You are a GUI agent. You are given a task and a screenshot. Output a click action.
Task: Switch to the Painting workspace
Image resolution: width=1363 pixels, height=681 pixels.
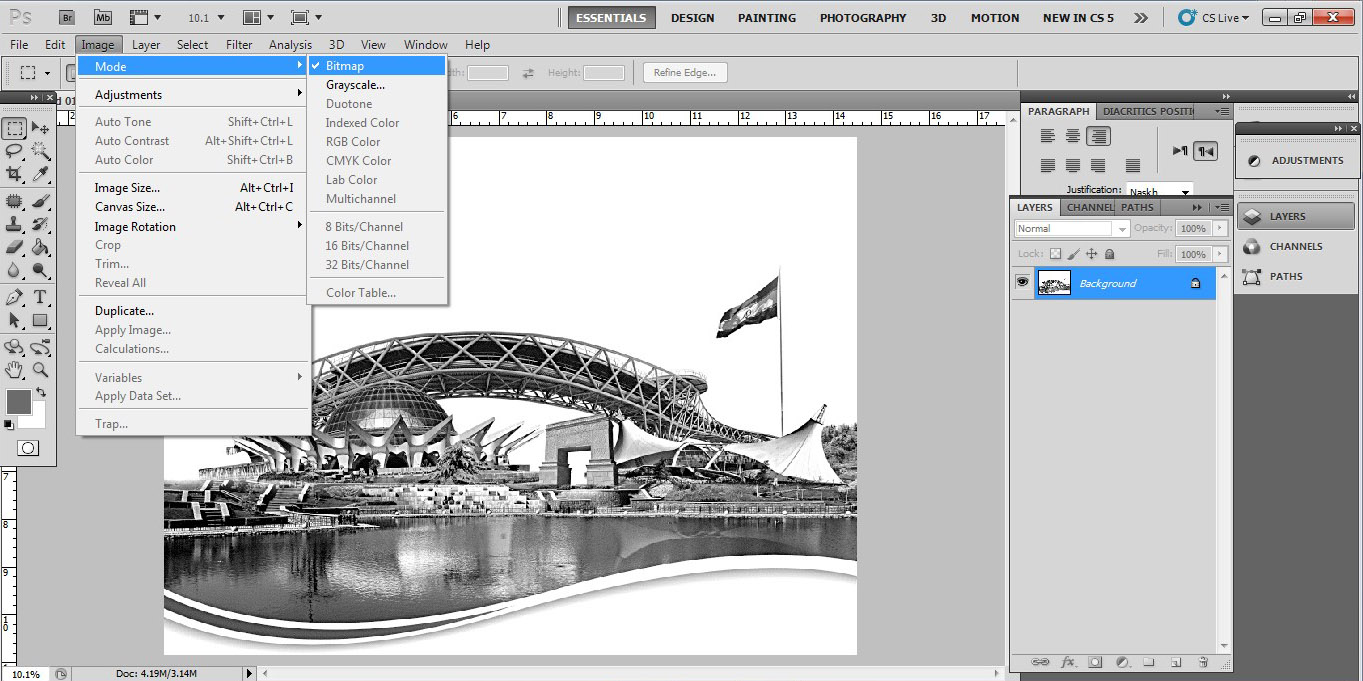pyautogui.click(x=767, y=18)
